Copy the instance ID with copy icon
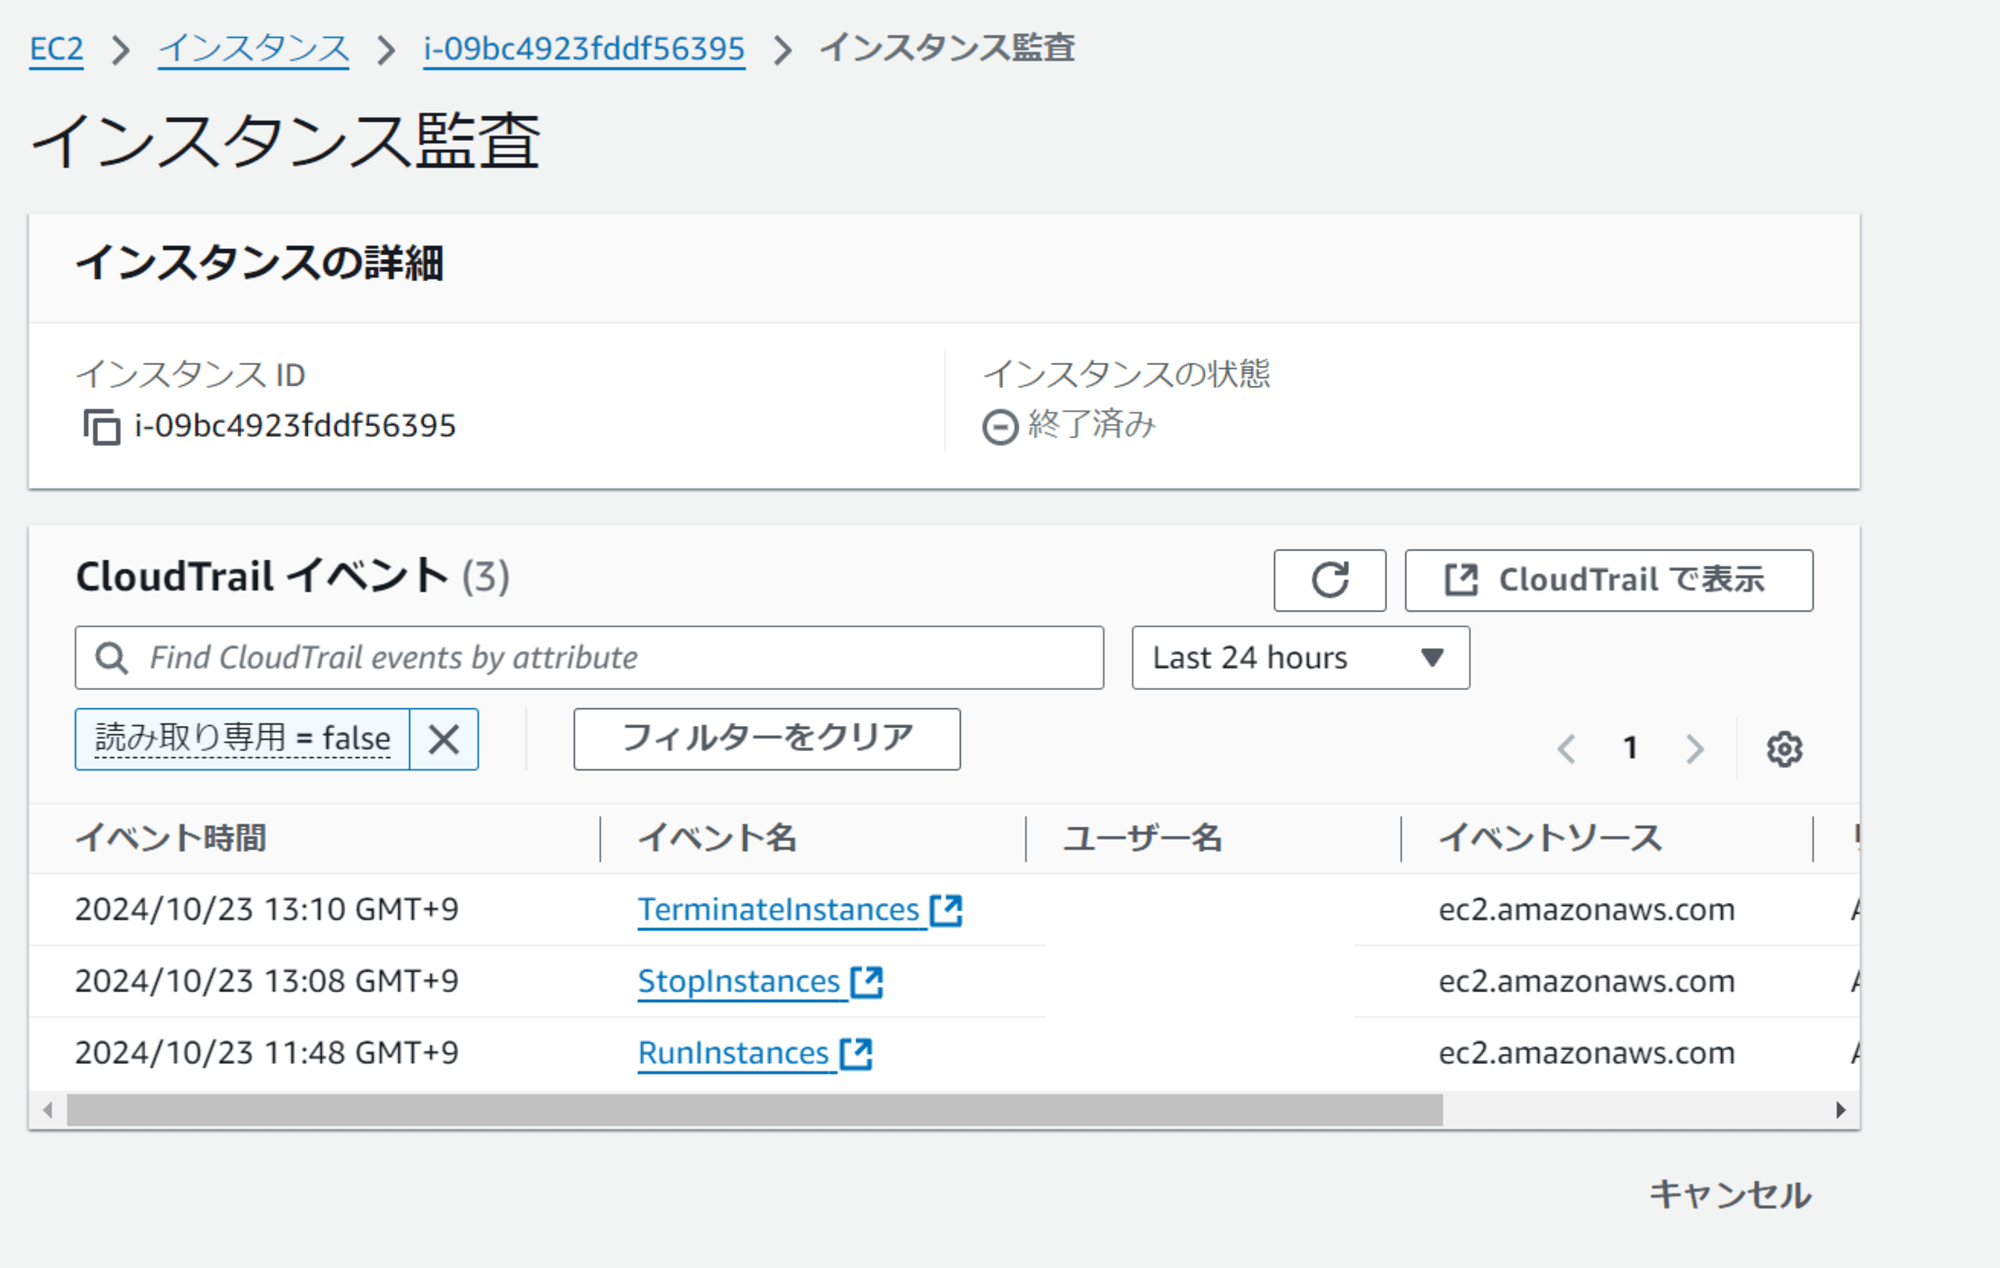The image size is (2000, 1268). [101, 427]
